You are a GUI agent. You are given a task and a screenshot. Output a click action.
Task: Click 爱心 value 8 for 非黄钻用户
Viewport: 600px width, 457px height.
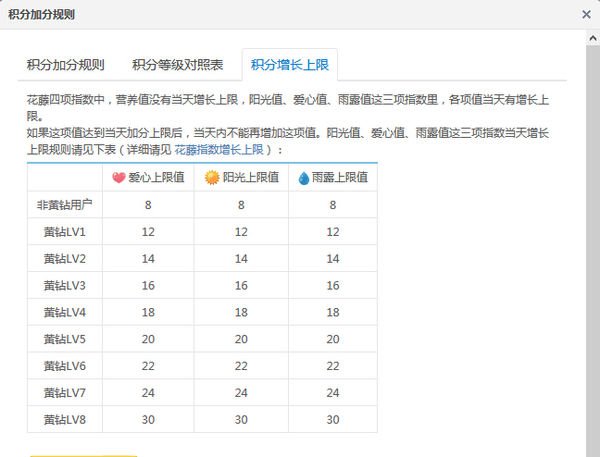pyautogui.click(x=148, y=205)
